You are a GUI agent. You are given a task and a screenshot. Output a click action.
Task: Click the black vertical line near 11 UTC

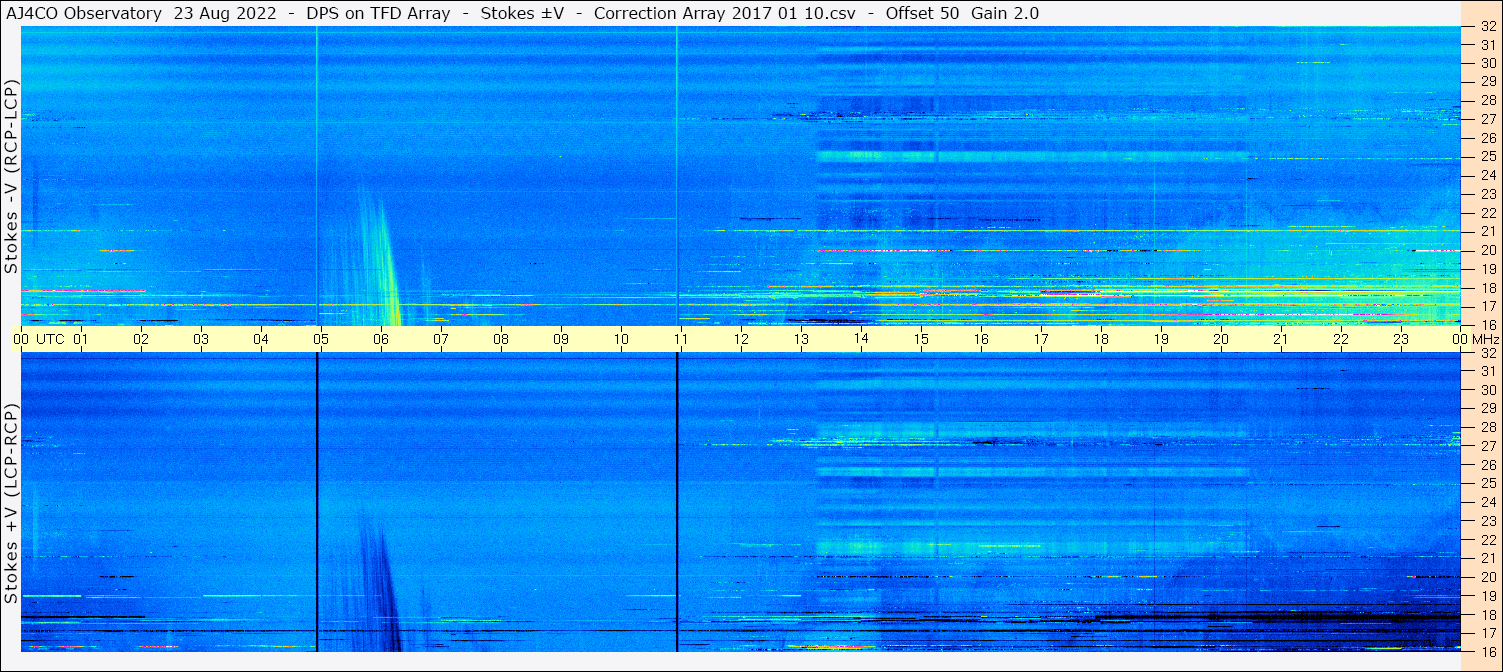[677, 502]
